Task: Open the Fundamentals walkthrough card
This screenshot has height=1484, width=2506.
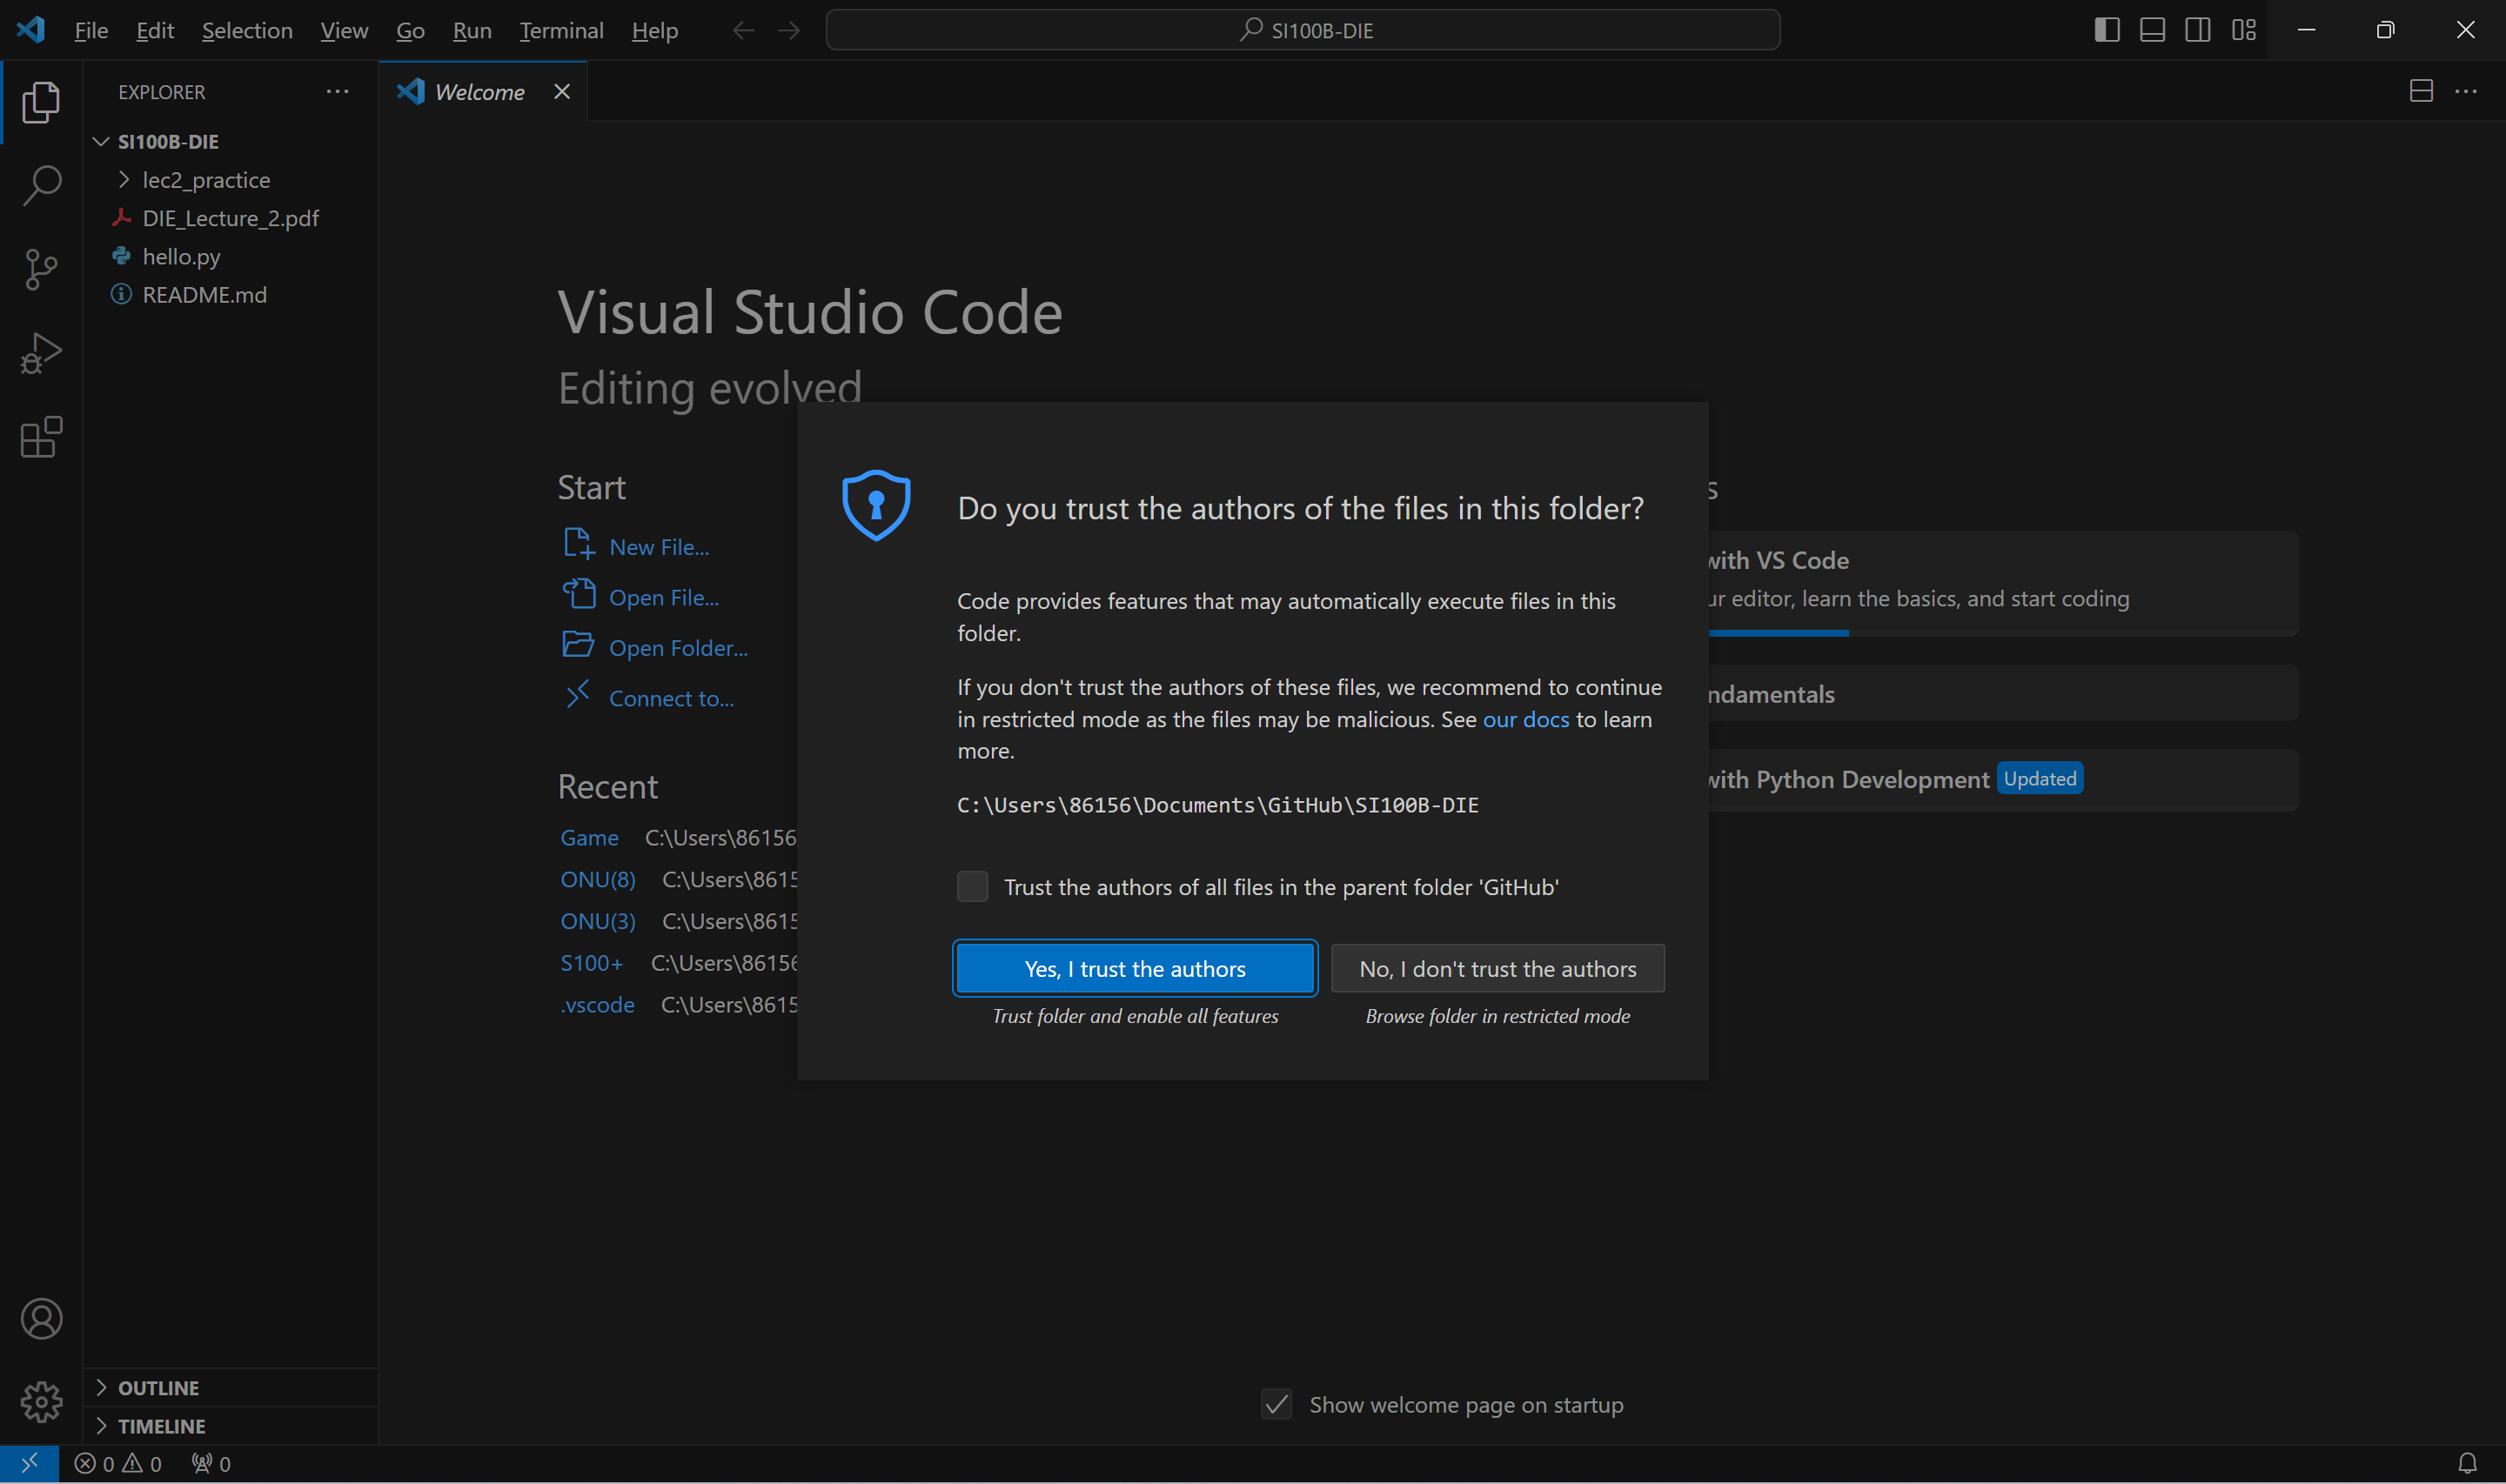Action: pyautogui.click(x=2002, y=694)
